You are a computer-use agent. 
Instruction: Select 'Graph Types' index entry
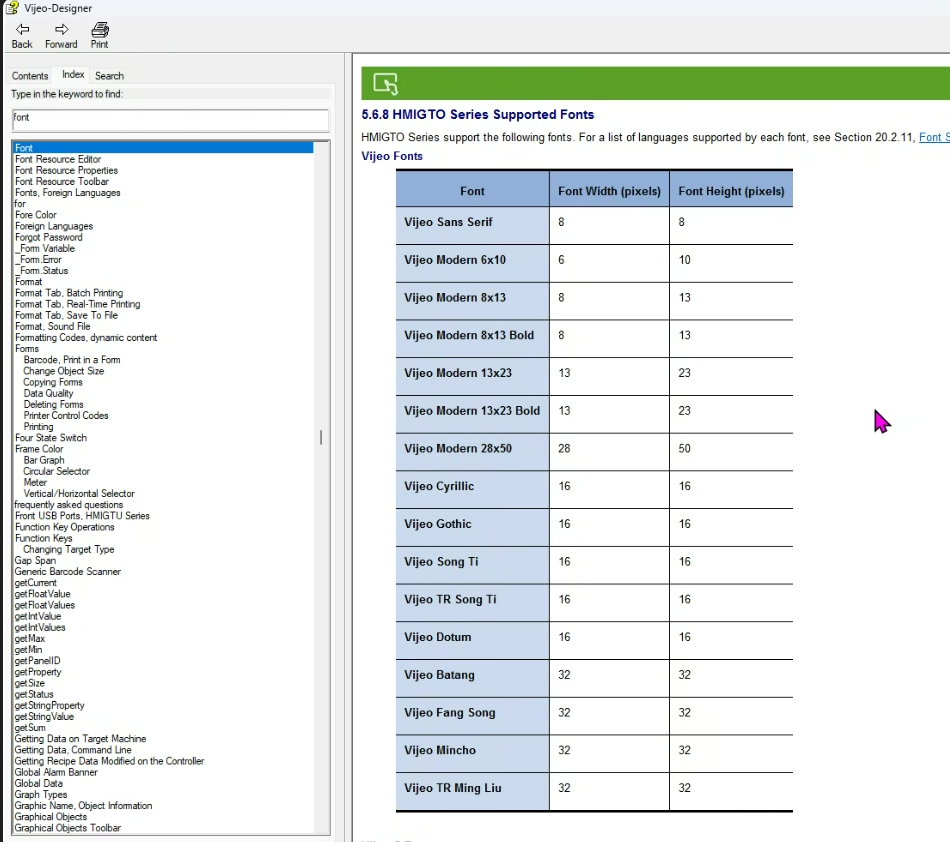(41, 795)
